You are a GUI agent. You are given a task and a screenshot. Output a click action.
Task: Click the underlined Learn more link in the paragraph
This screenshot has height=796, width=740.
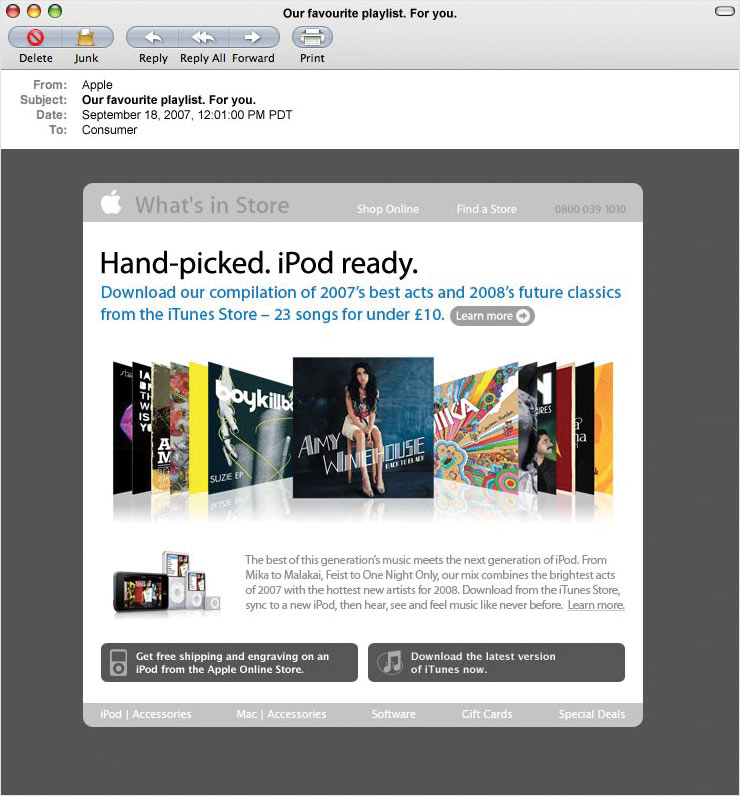tap(596, 605)
